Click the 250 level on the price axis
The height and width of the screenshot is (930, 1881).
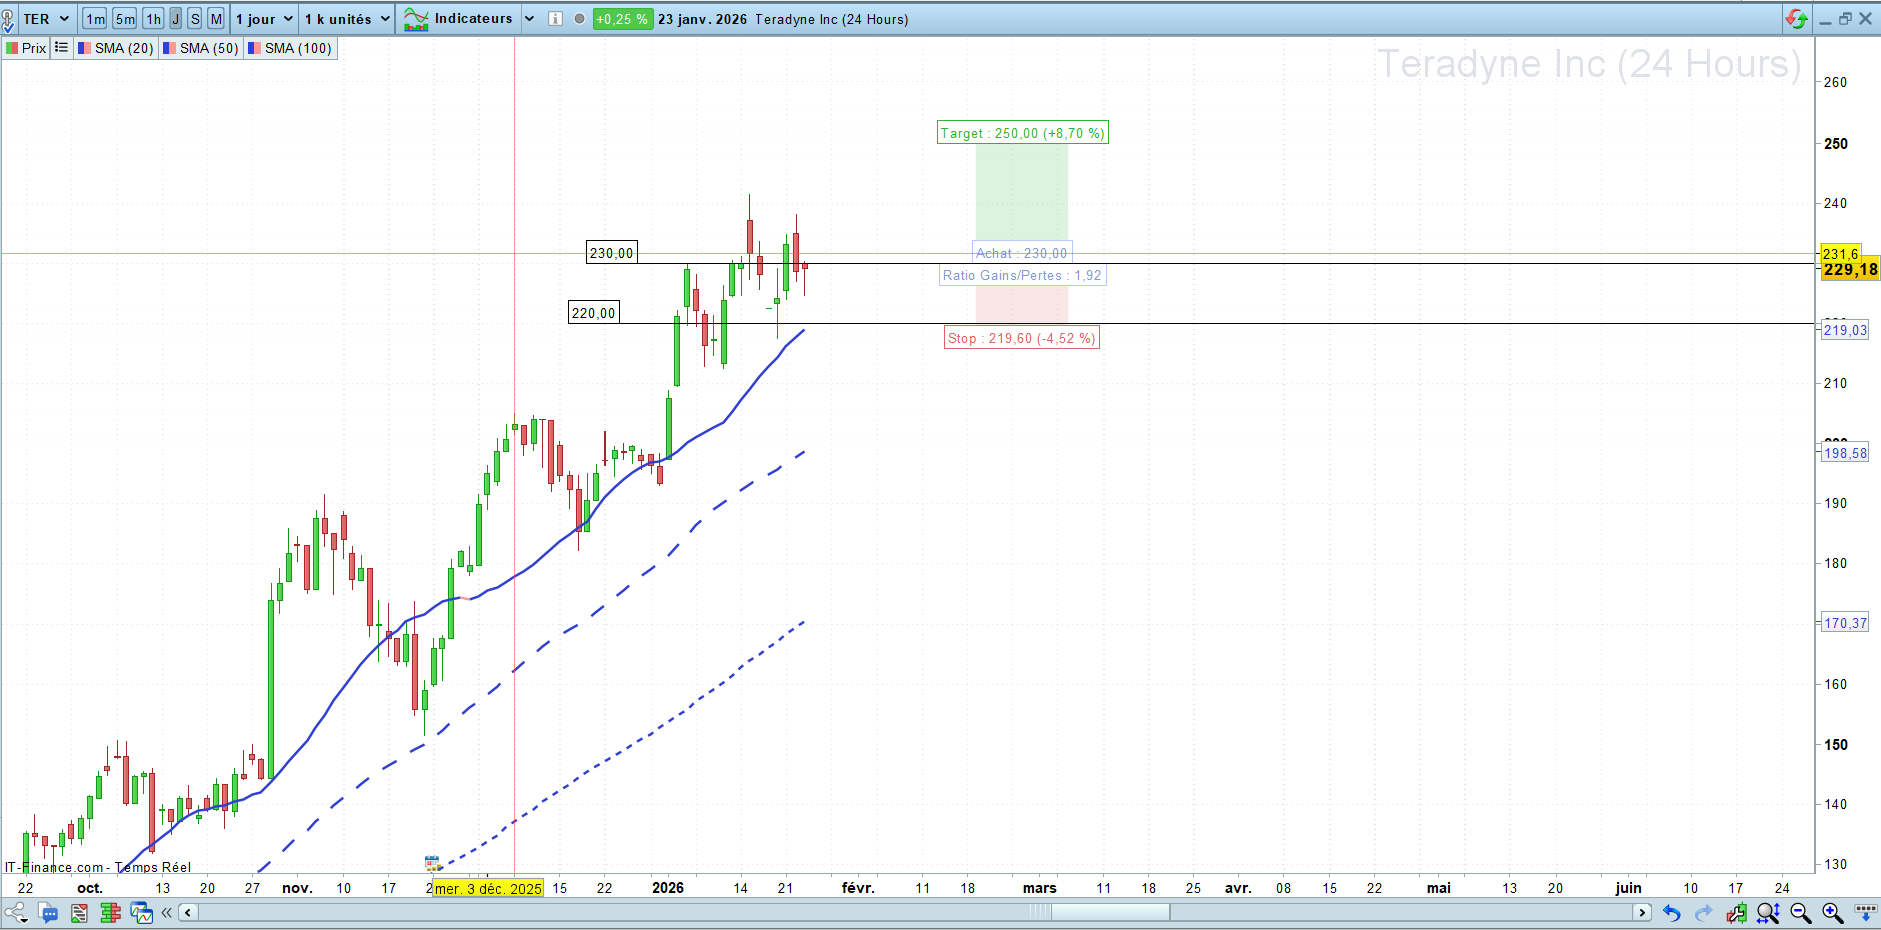coord(1836,143)
